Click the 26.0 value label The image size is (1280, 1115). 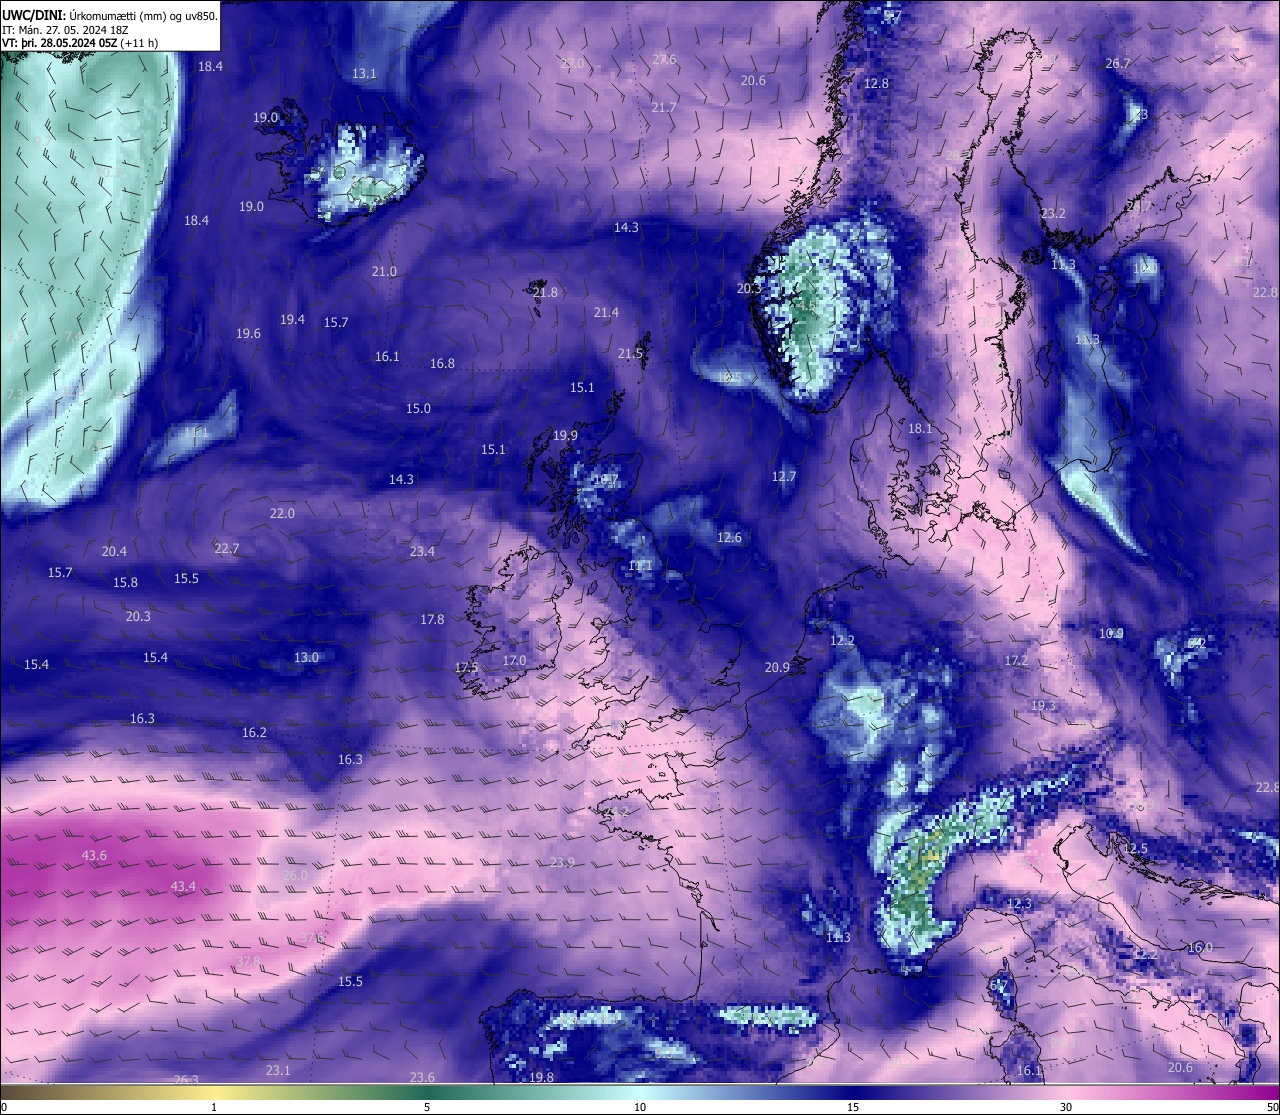[x=295, y=876]
